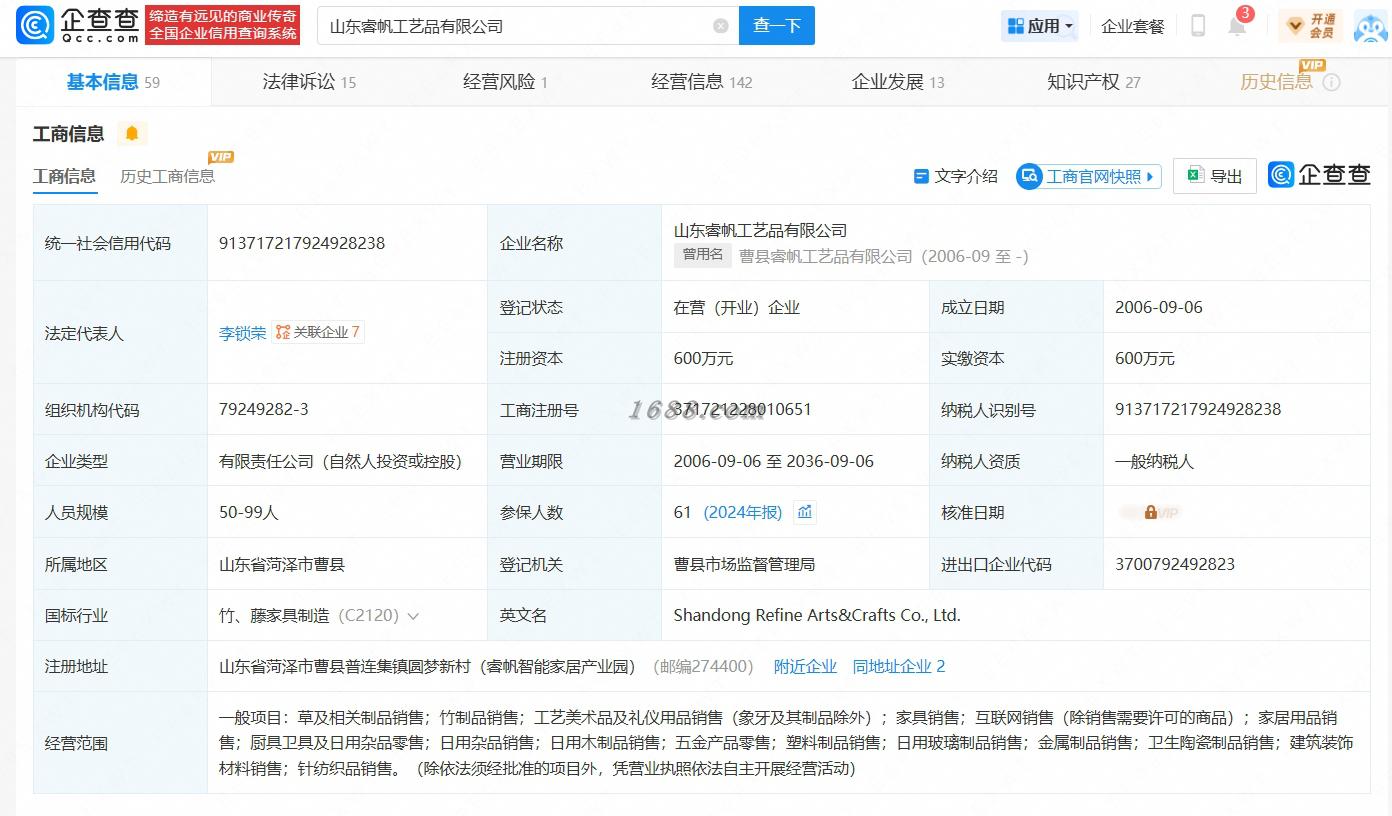
Task: Select the 工商信息 sub-tab
Action: (65, 176)
